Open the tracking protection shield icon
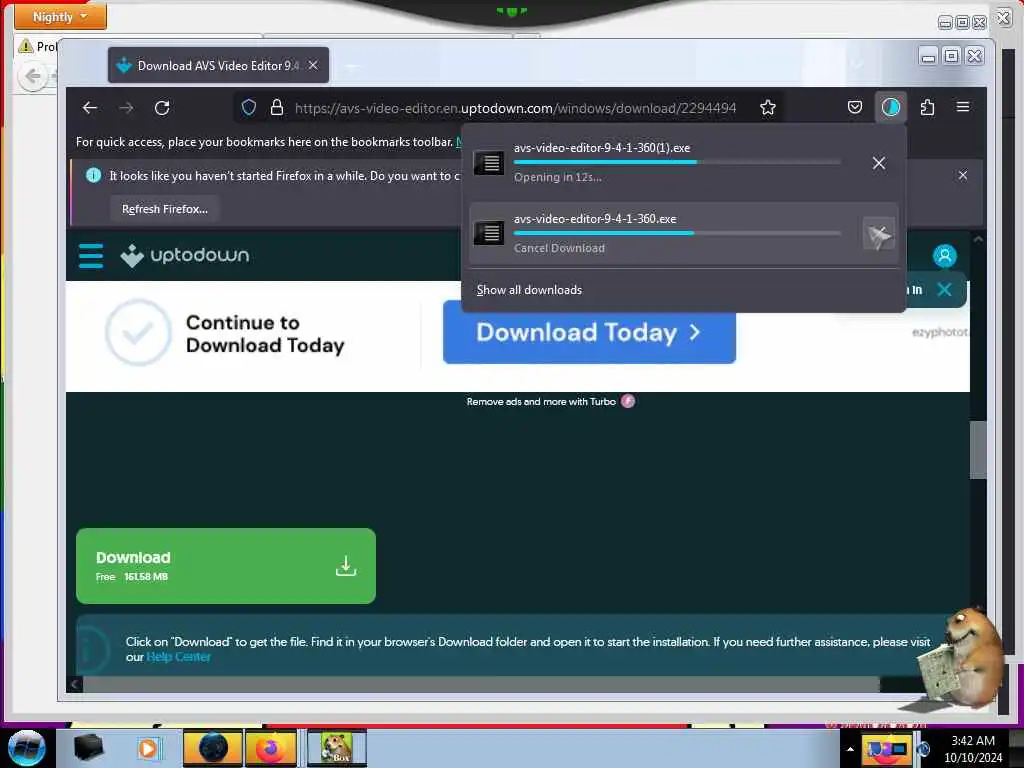The width and height of the screenshot is (1024, 768). pos(249,108)
